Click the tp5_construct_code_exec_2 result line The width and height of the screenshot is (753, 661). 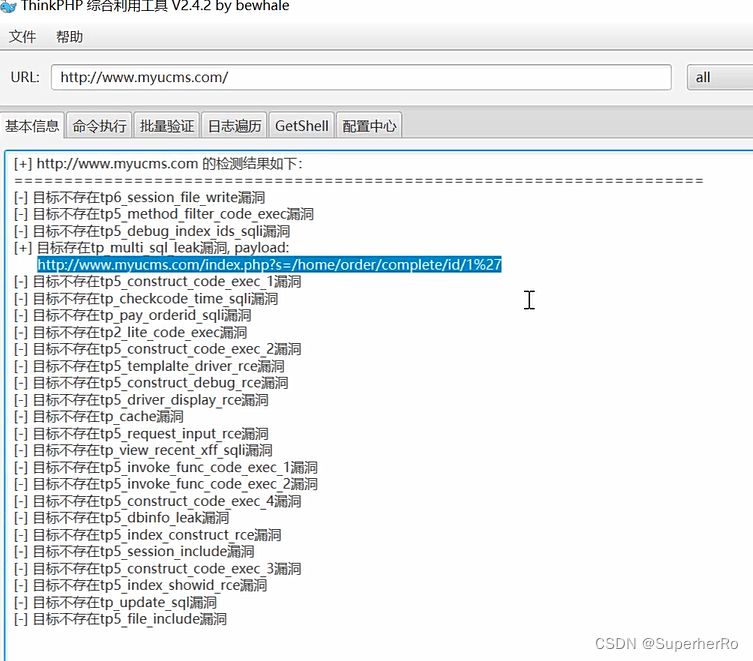tap(158, 349)
